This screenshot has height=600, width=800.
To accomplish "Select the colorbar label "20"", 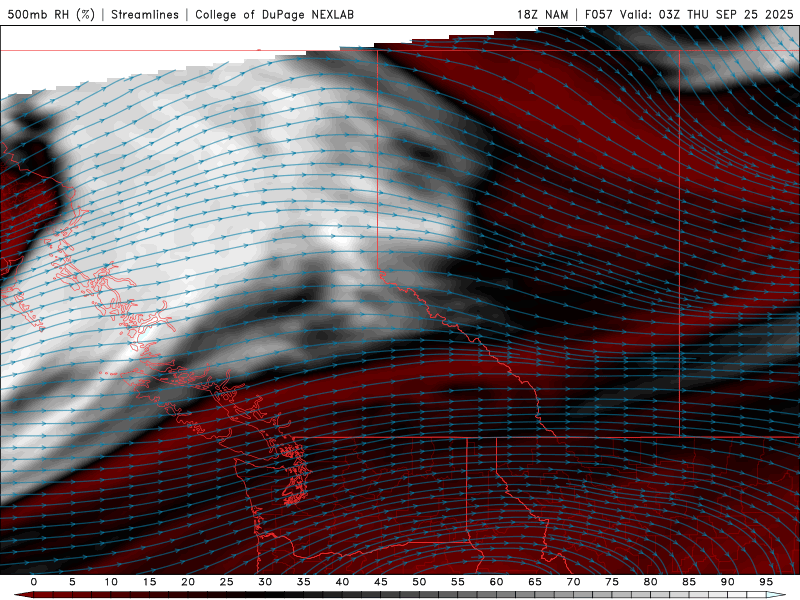I will pyautogui.click(x=188, y=582).
